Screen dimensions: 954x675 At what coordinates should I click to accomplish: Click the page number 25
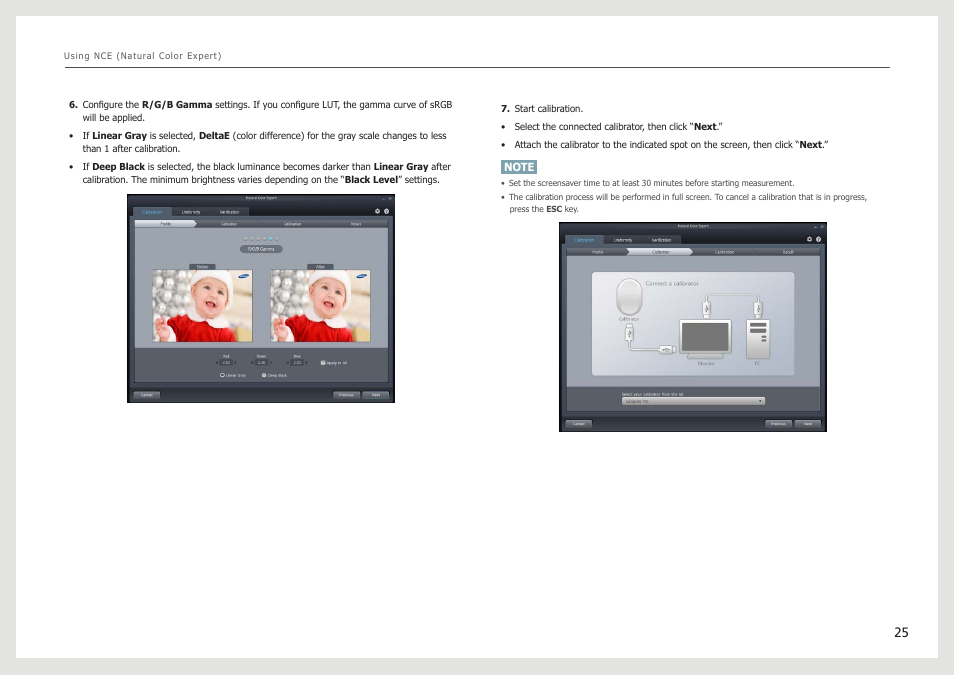click(901, 632)
